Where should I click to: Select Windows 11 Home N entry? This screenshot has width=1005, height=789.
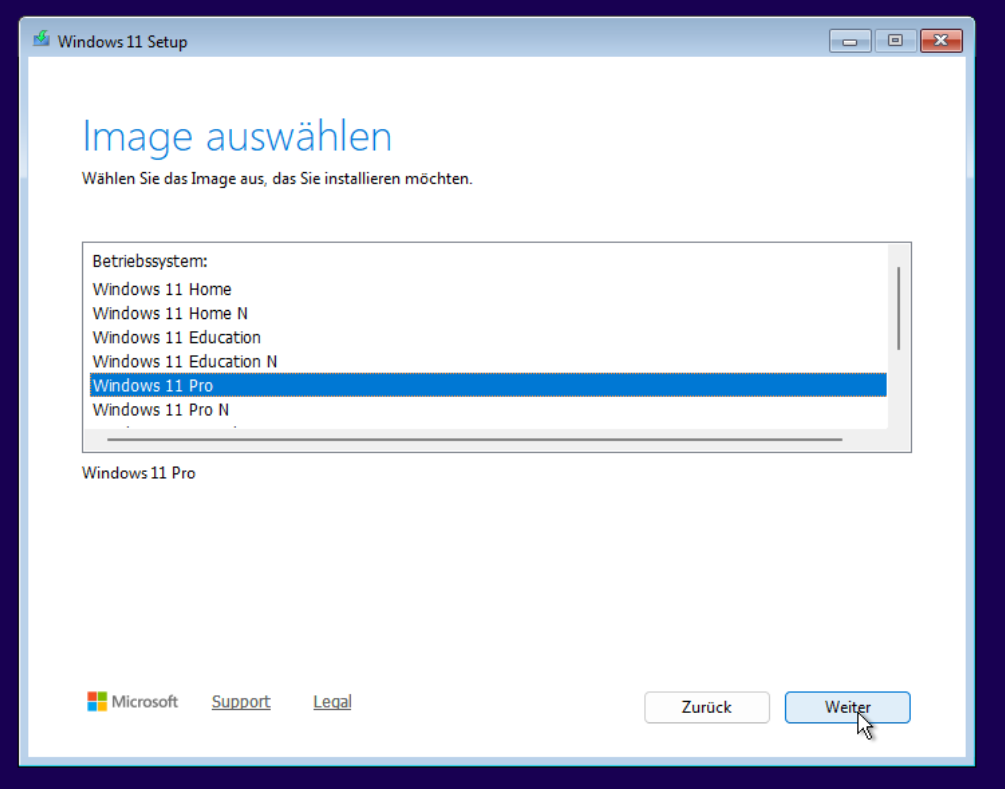tap(488, 313)
